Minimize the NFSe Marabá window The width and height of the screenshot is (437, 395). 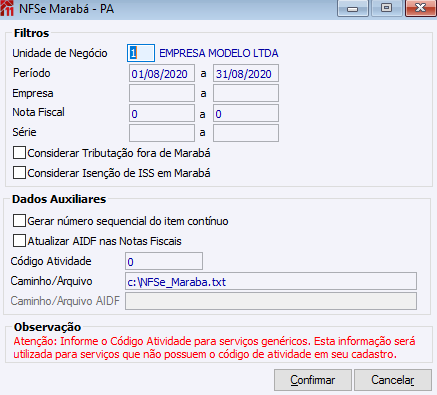[353, 8]
